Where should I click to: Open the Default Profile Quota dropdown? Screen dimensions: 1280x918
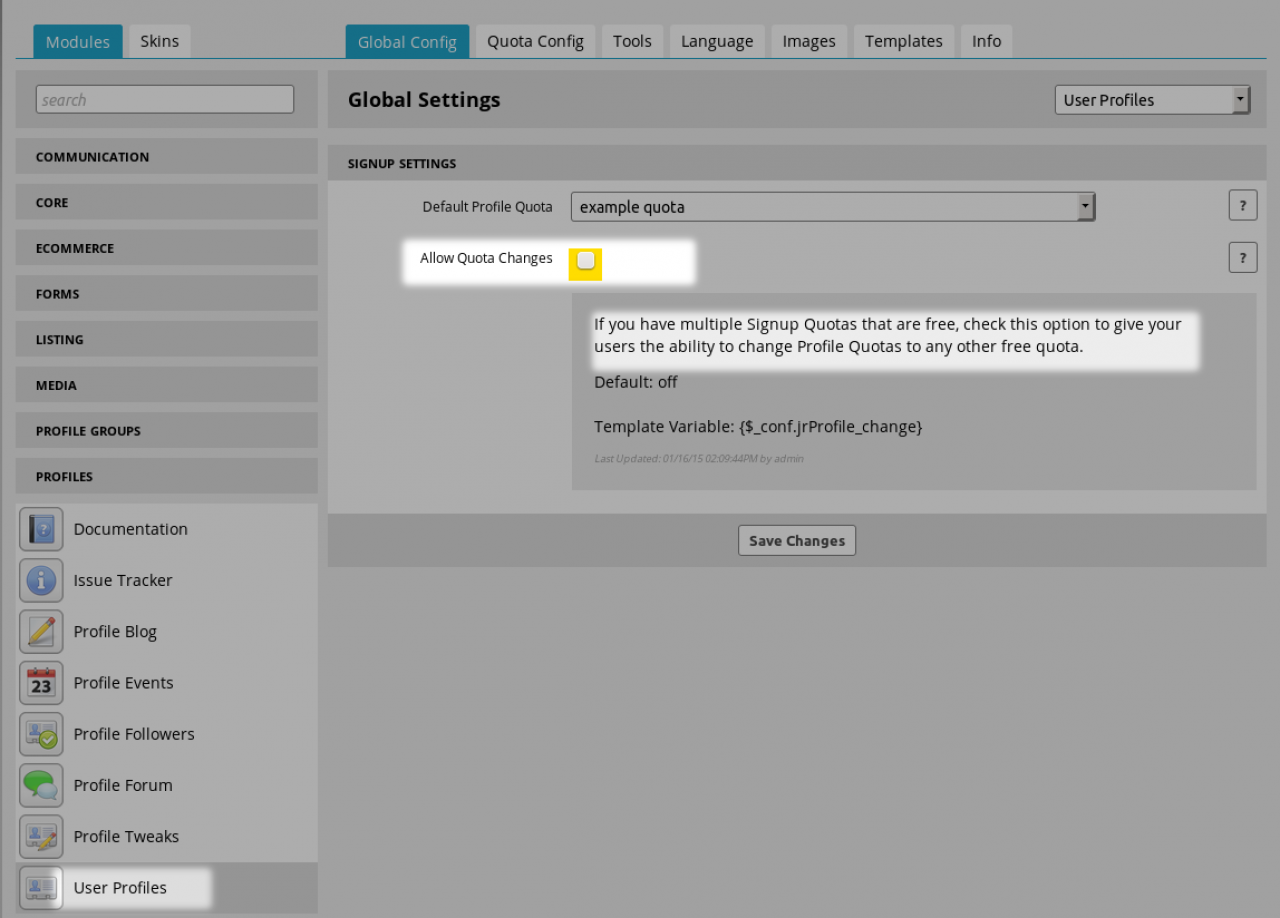832,207
